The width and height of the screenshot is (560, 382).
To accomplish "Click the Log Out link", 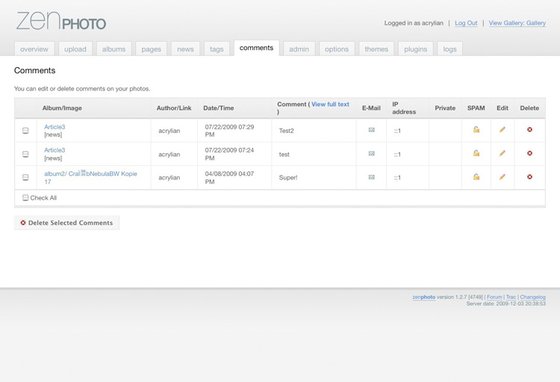I will click(x=466, y=23).
